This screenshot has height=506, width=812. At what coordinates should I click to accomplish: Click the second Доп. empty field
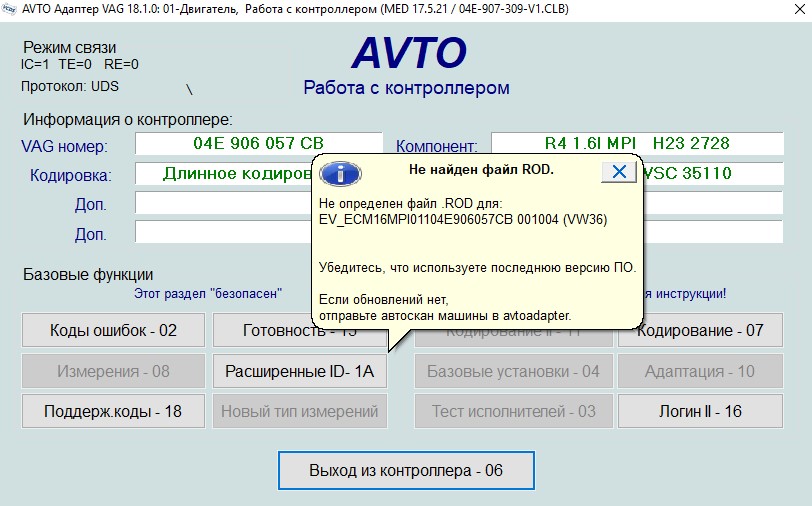coord(224,232)
